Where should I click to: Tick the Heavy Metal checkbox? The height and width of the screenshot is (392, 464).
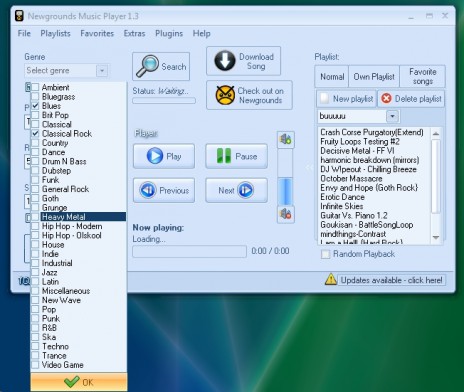coord(35,217)
